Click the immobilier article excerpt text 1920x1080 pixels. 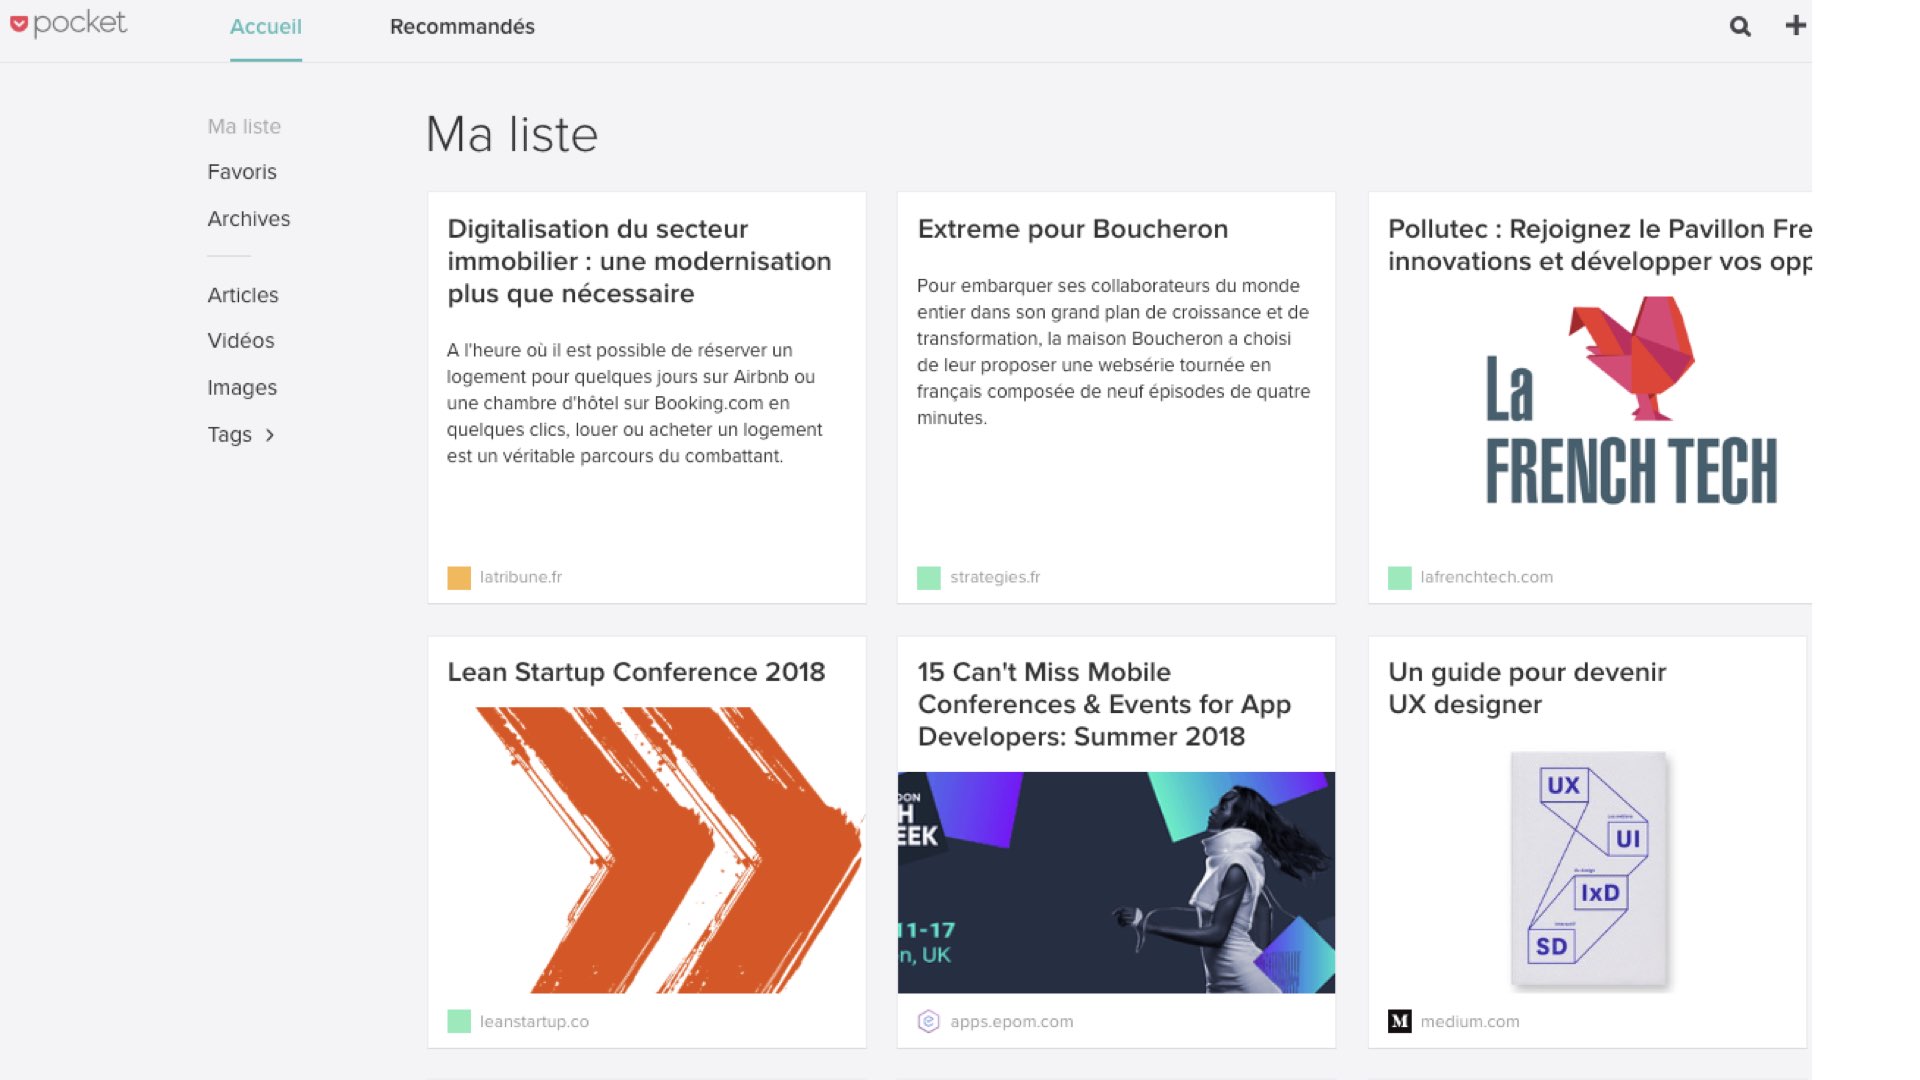coord(634,403)
